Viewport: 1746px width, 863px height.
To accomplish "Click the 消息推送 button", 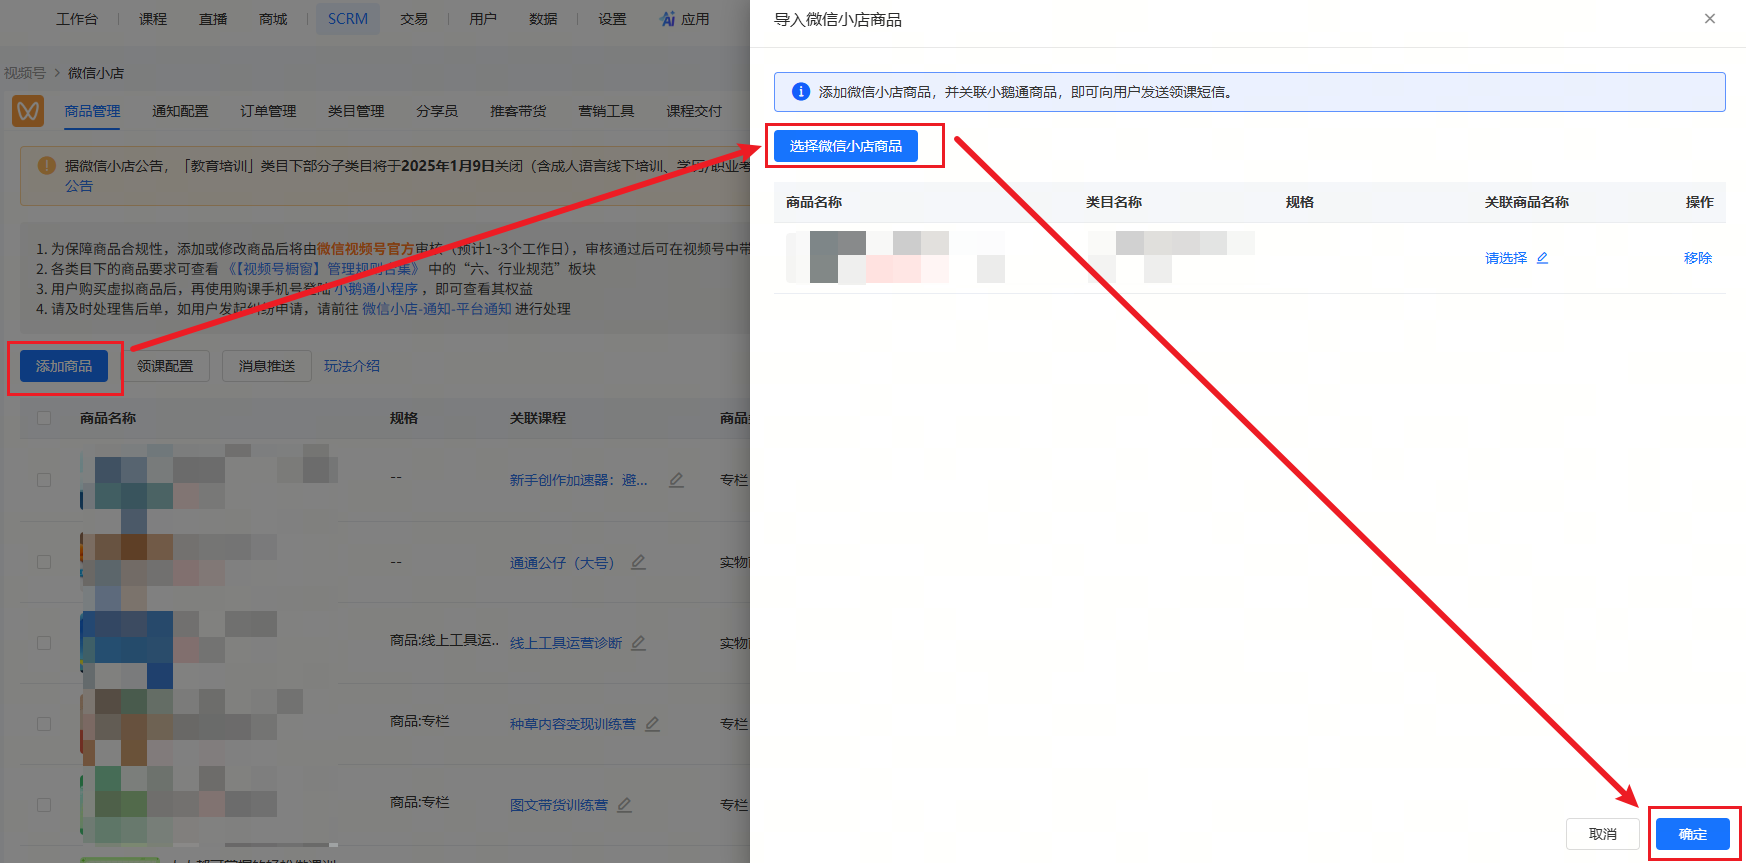I will (267, 366).
